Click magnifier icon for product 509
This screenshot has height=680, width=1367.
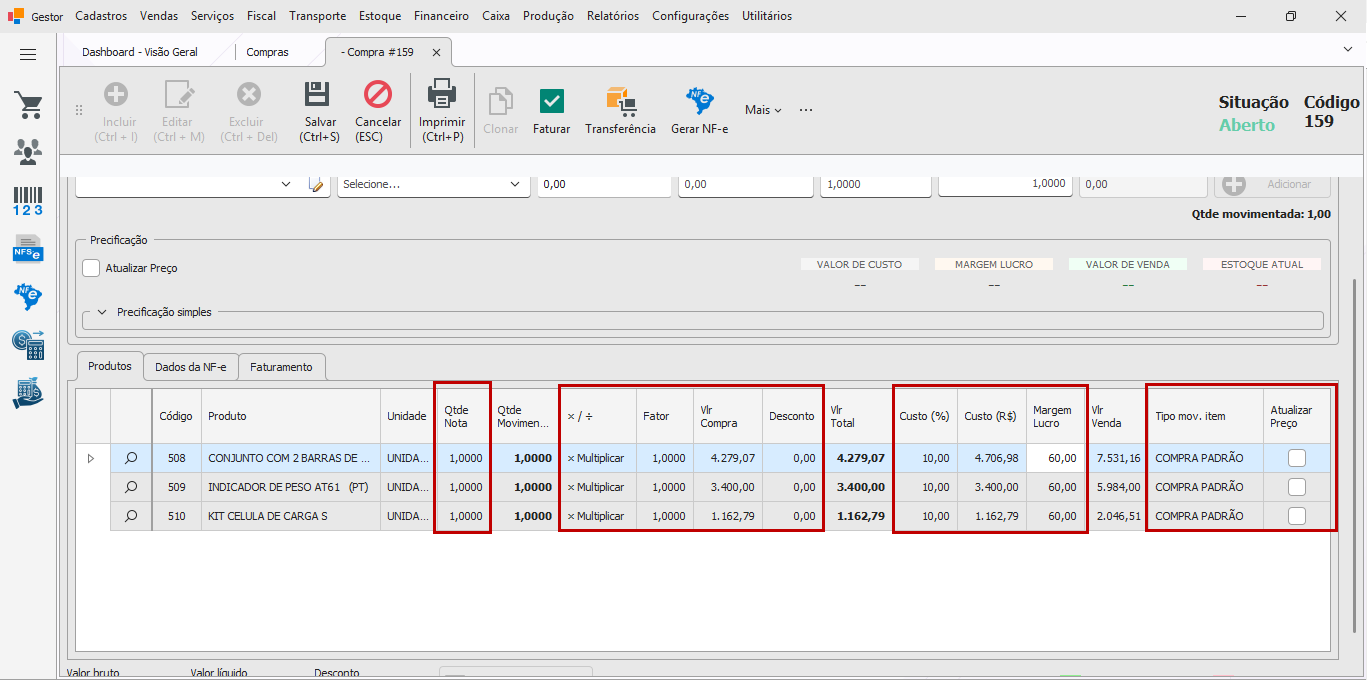point(130,487)
